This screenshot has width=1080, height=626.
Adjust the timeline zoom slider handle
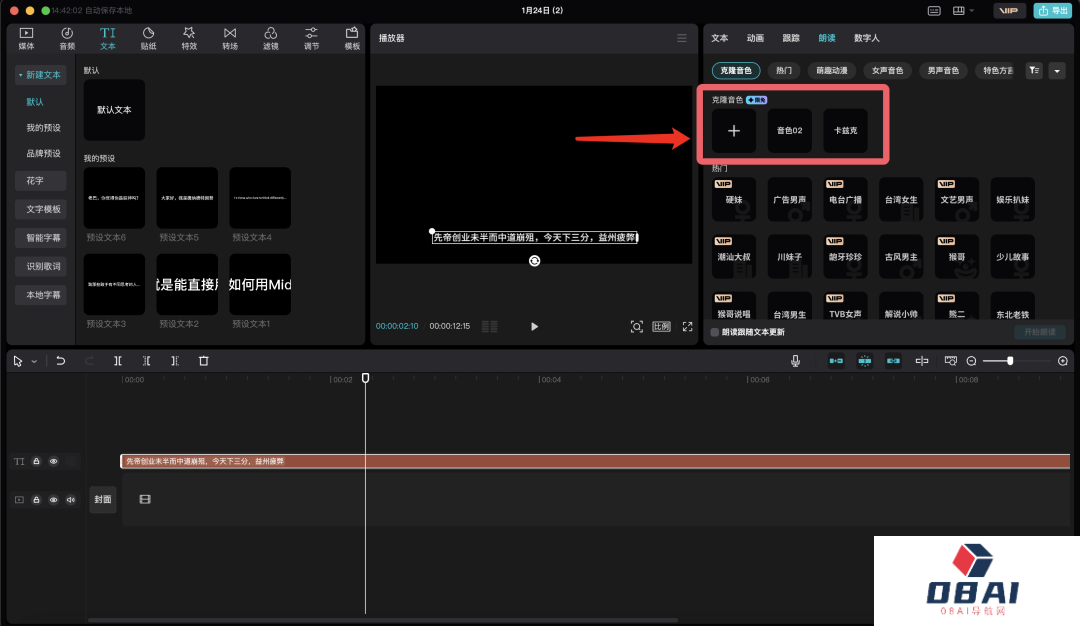coord(1010,361)
